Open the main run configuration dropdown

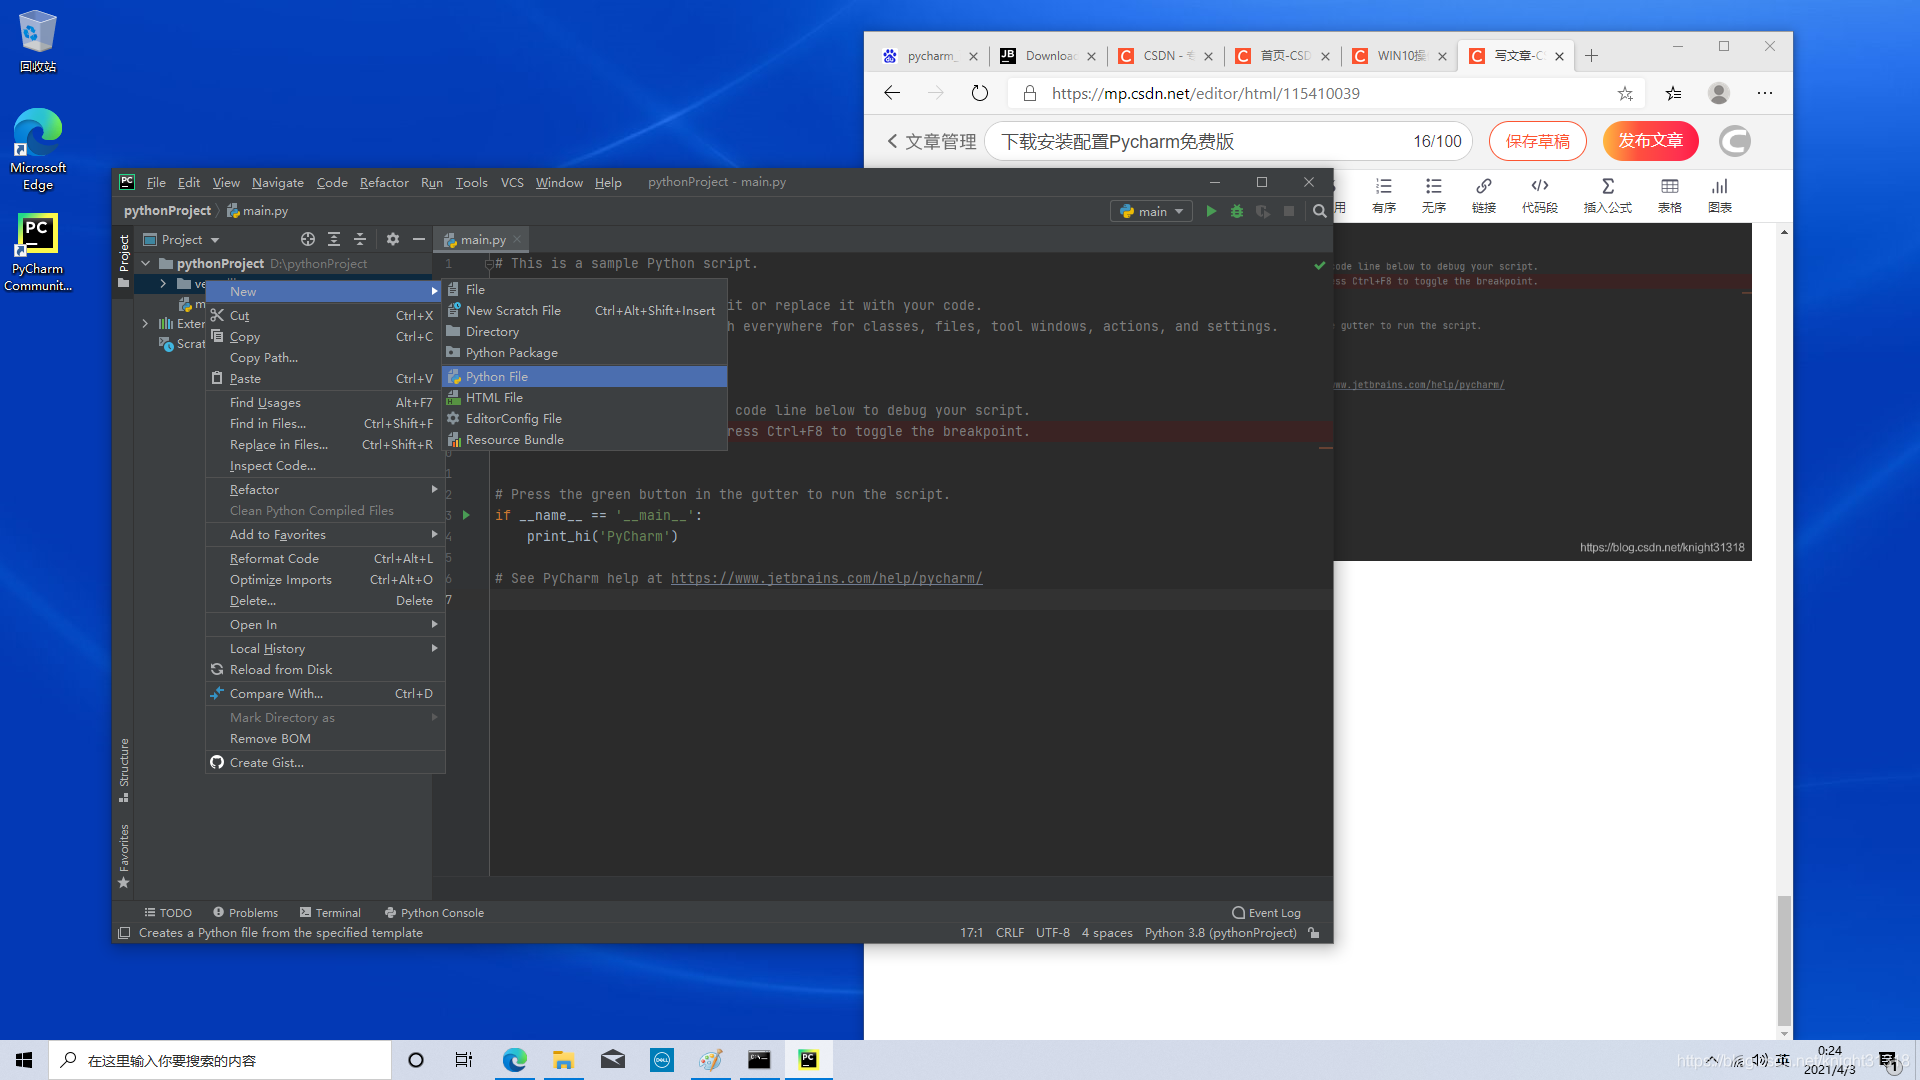pyautogui.click(x=1151, y=211)
